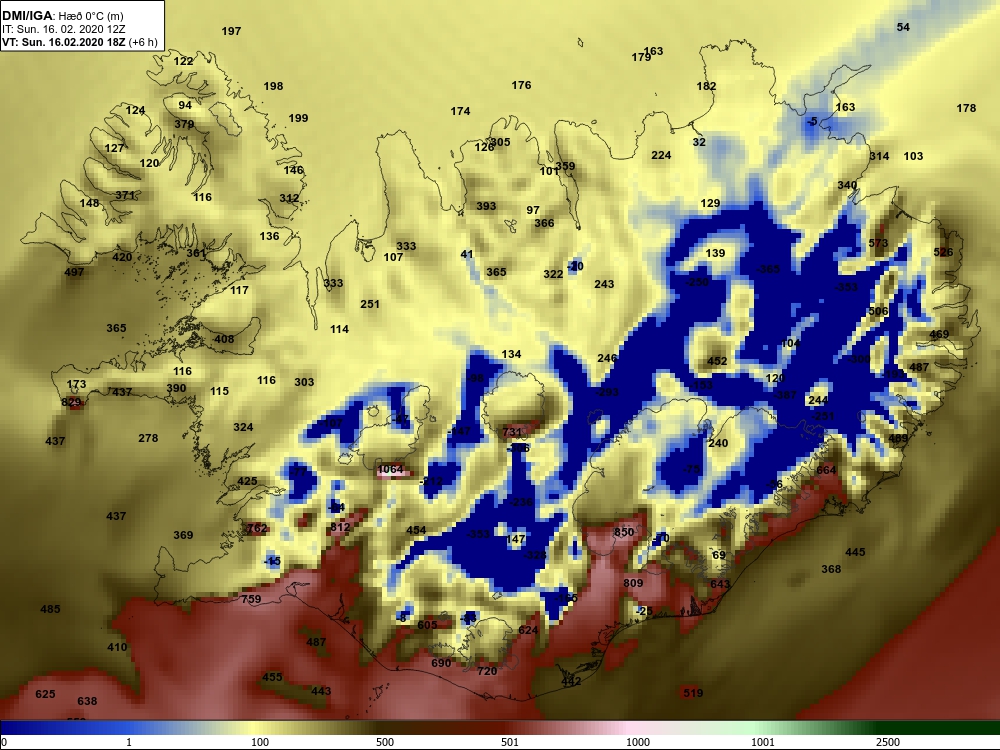
Task: Select the 408 map value
Action: click(x=224, y=339)
